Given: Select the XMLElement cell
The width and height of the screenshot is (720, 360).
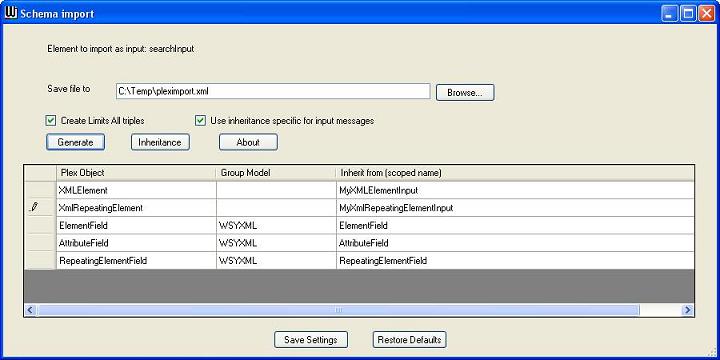Looking at the screenshot, I should coord(136,190).
